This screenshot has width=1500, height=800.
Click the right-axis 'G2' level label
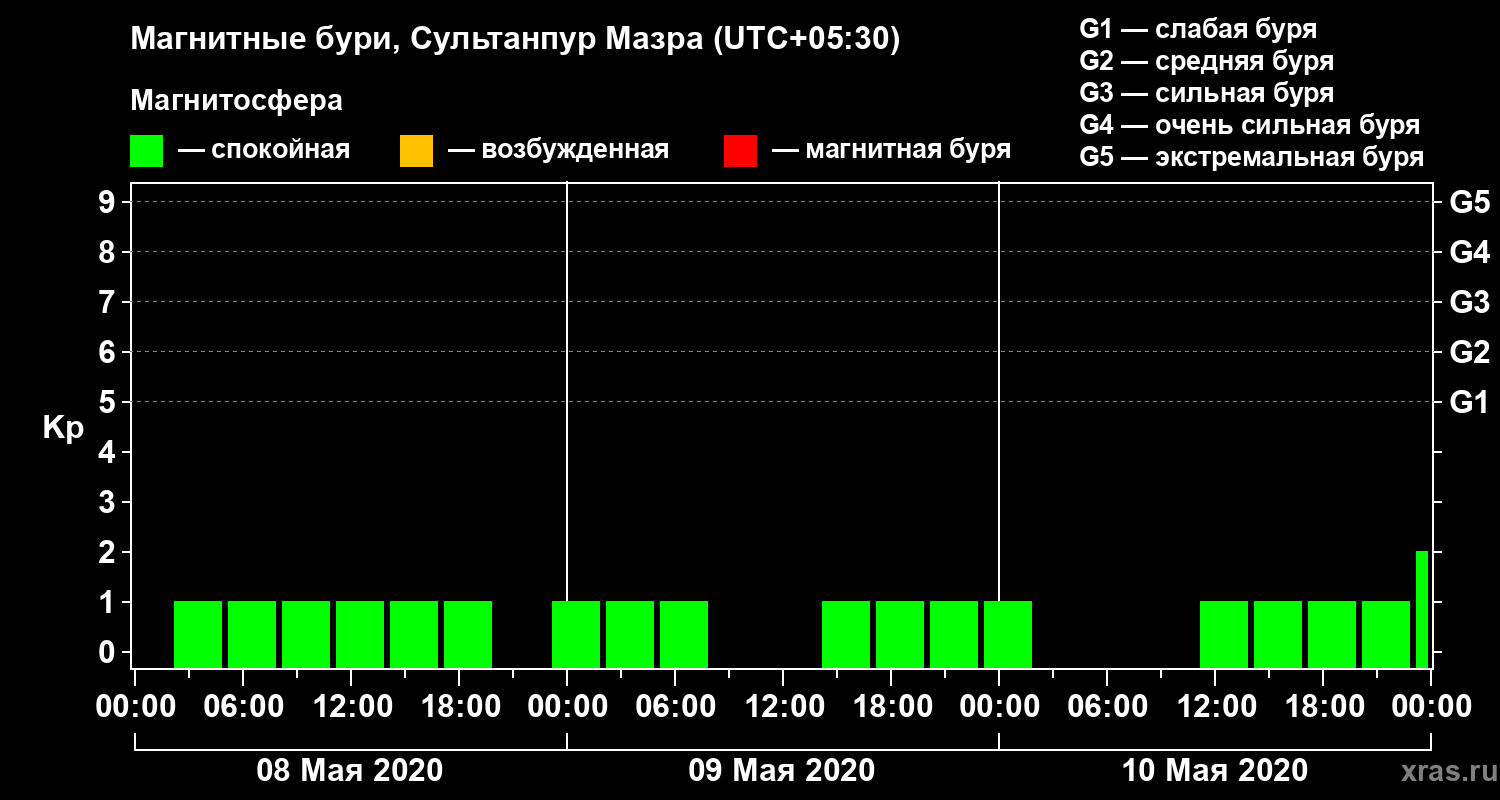tap(1469, 352)
